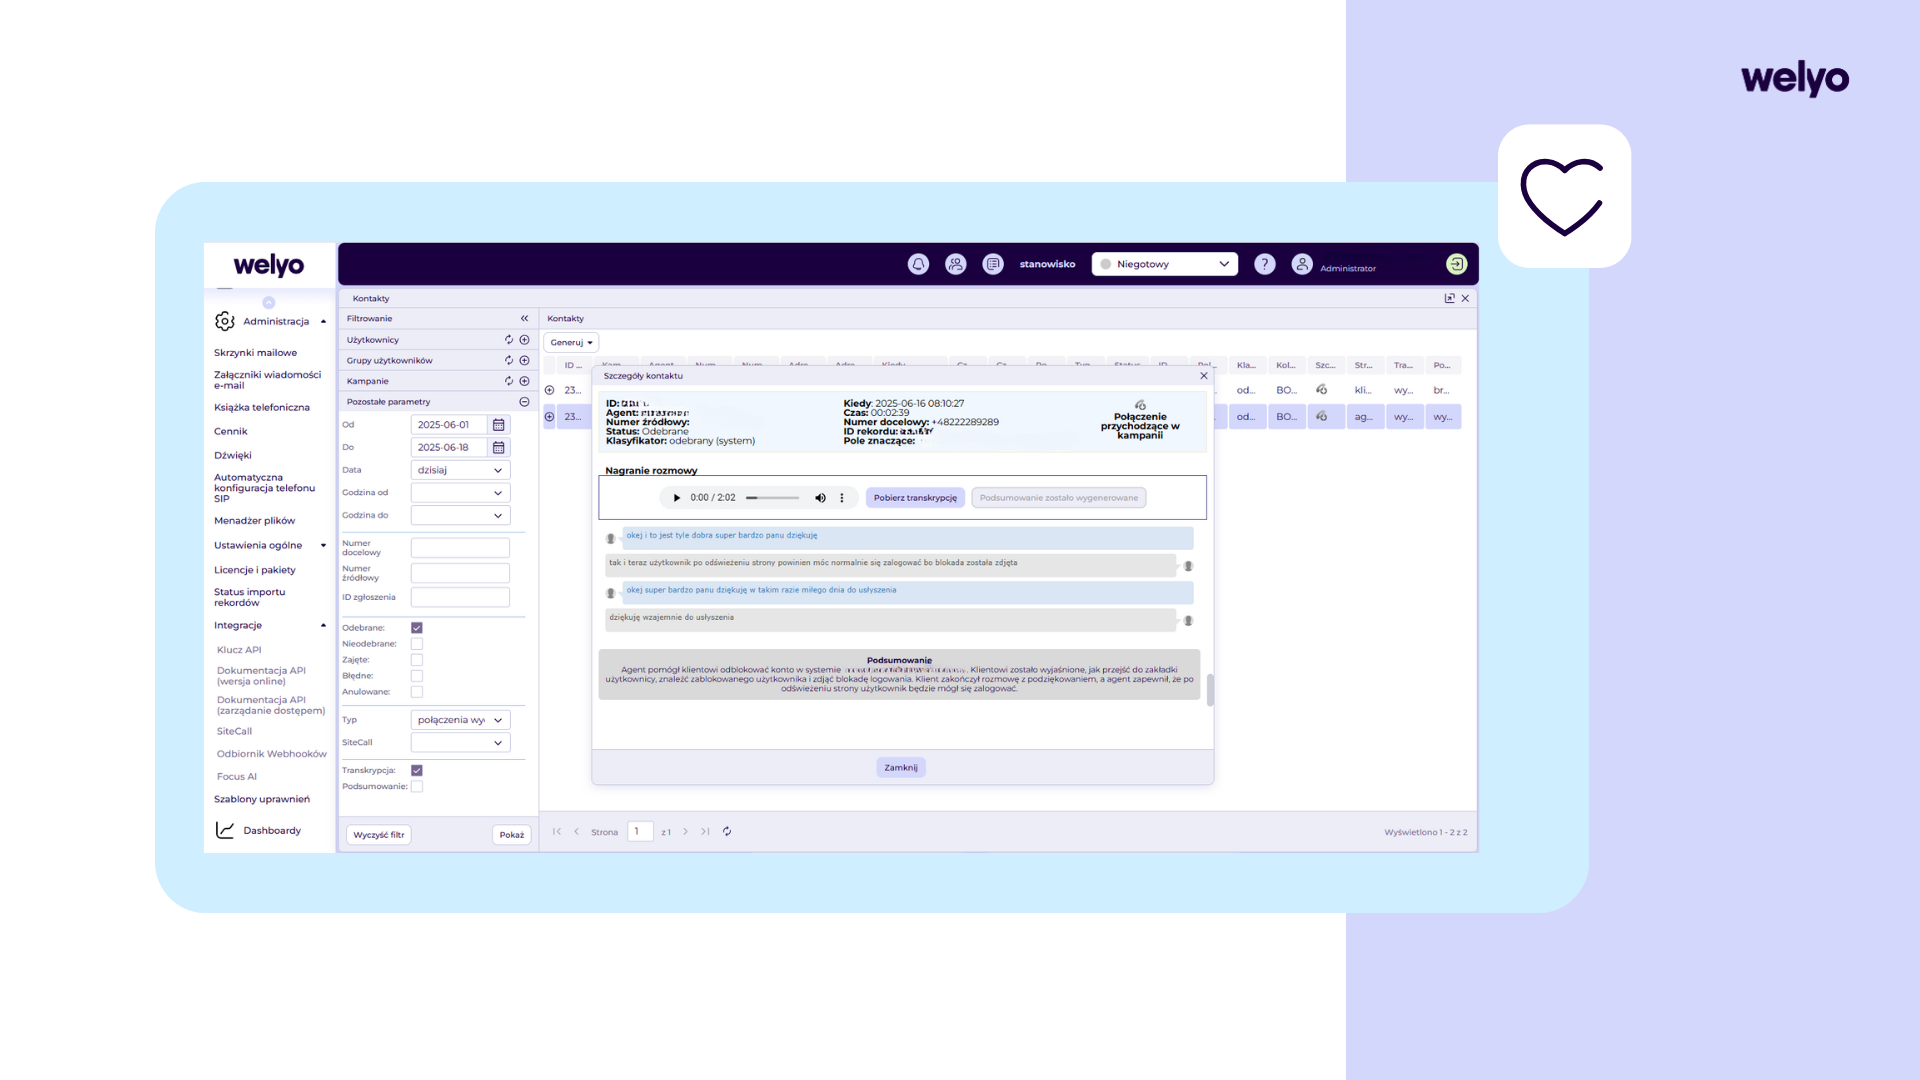Open the Generuj dropdown button
Screen dimensions: 1920x1080
click(571, 342)
